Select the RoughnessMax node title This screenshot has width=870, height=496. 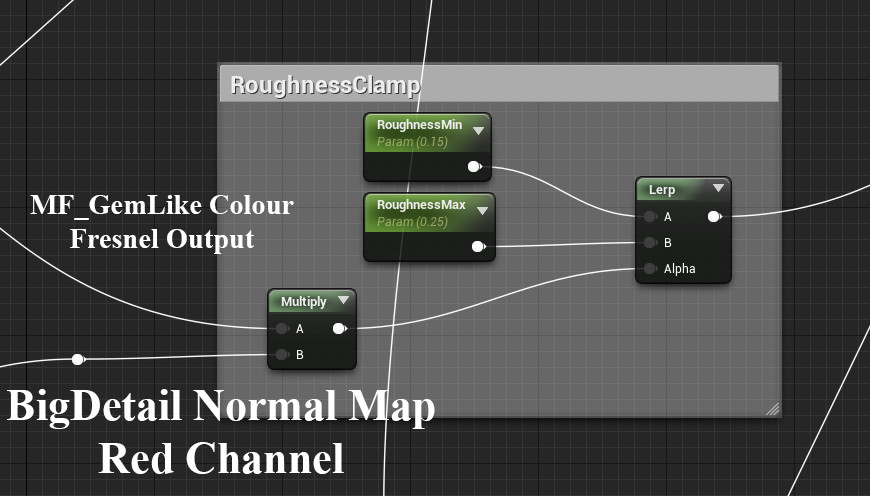coord(419,205)
